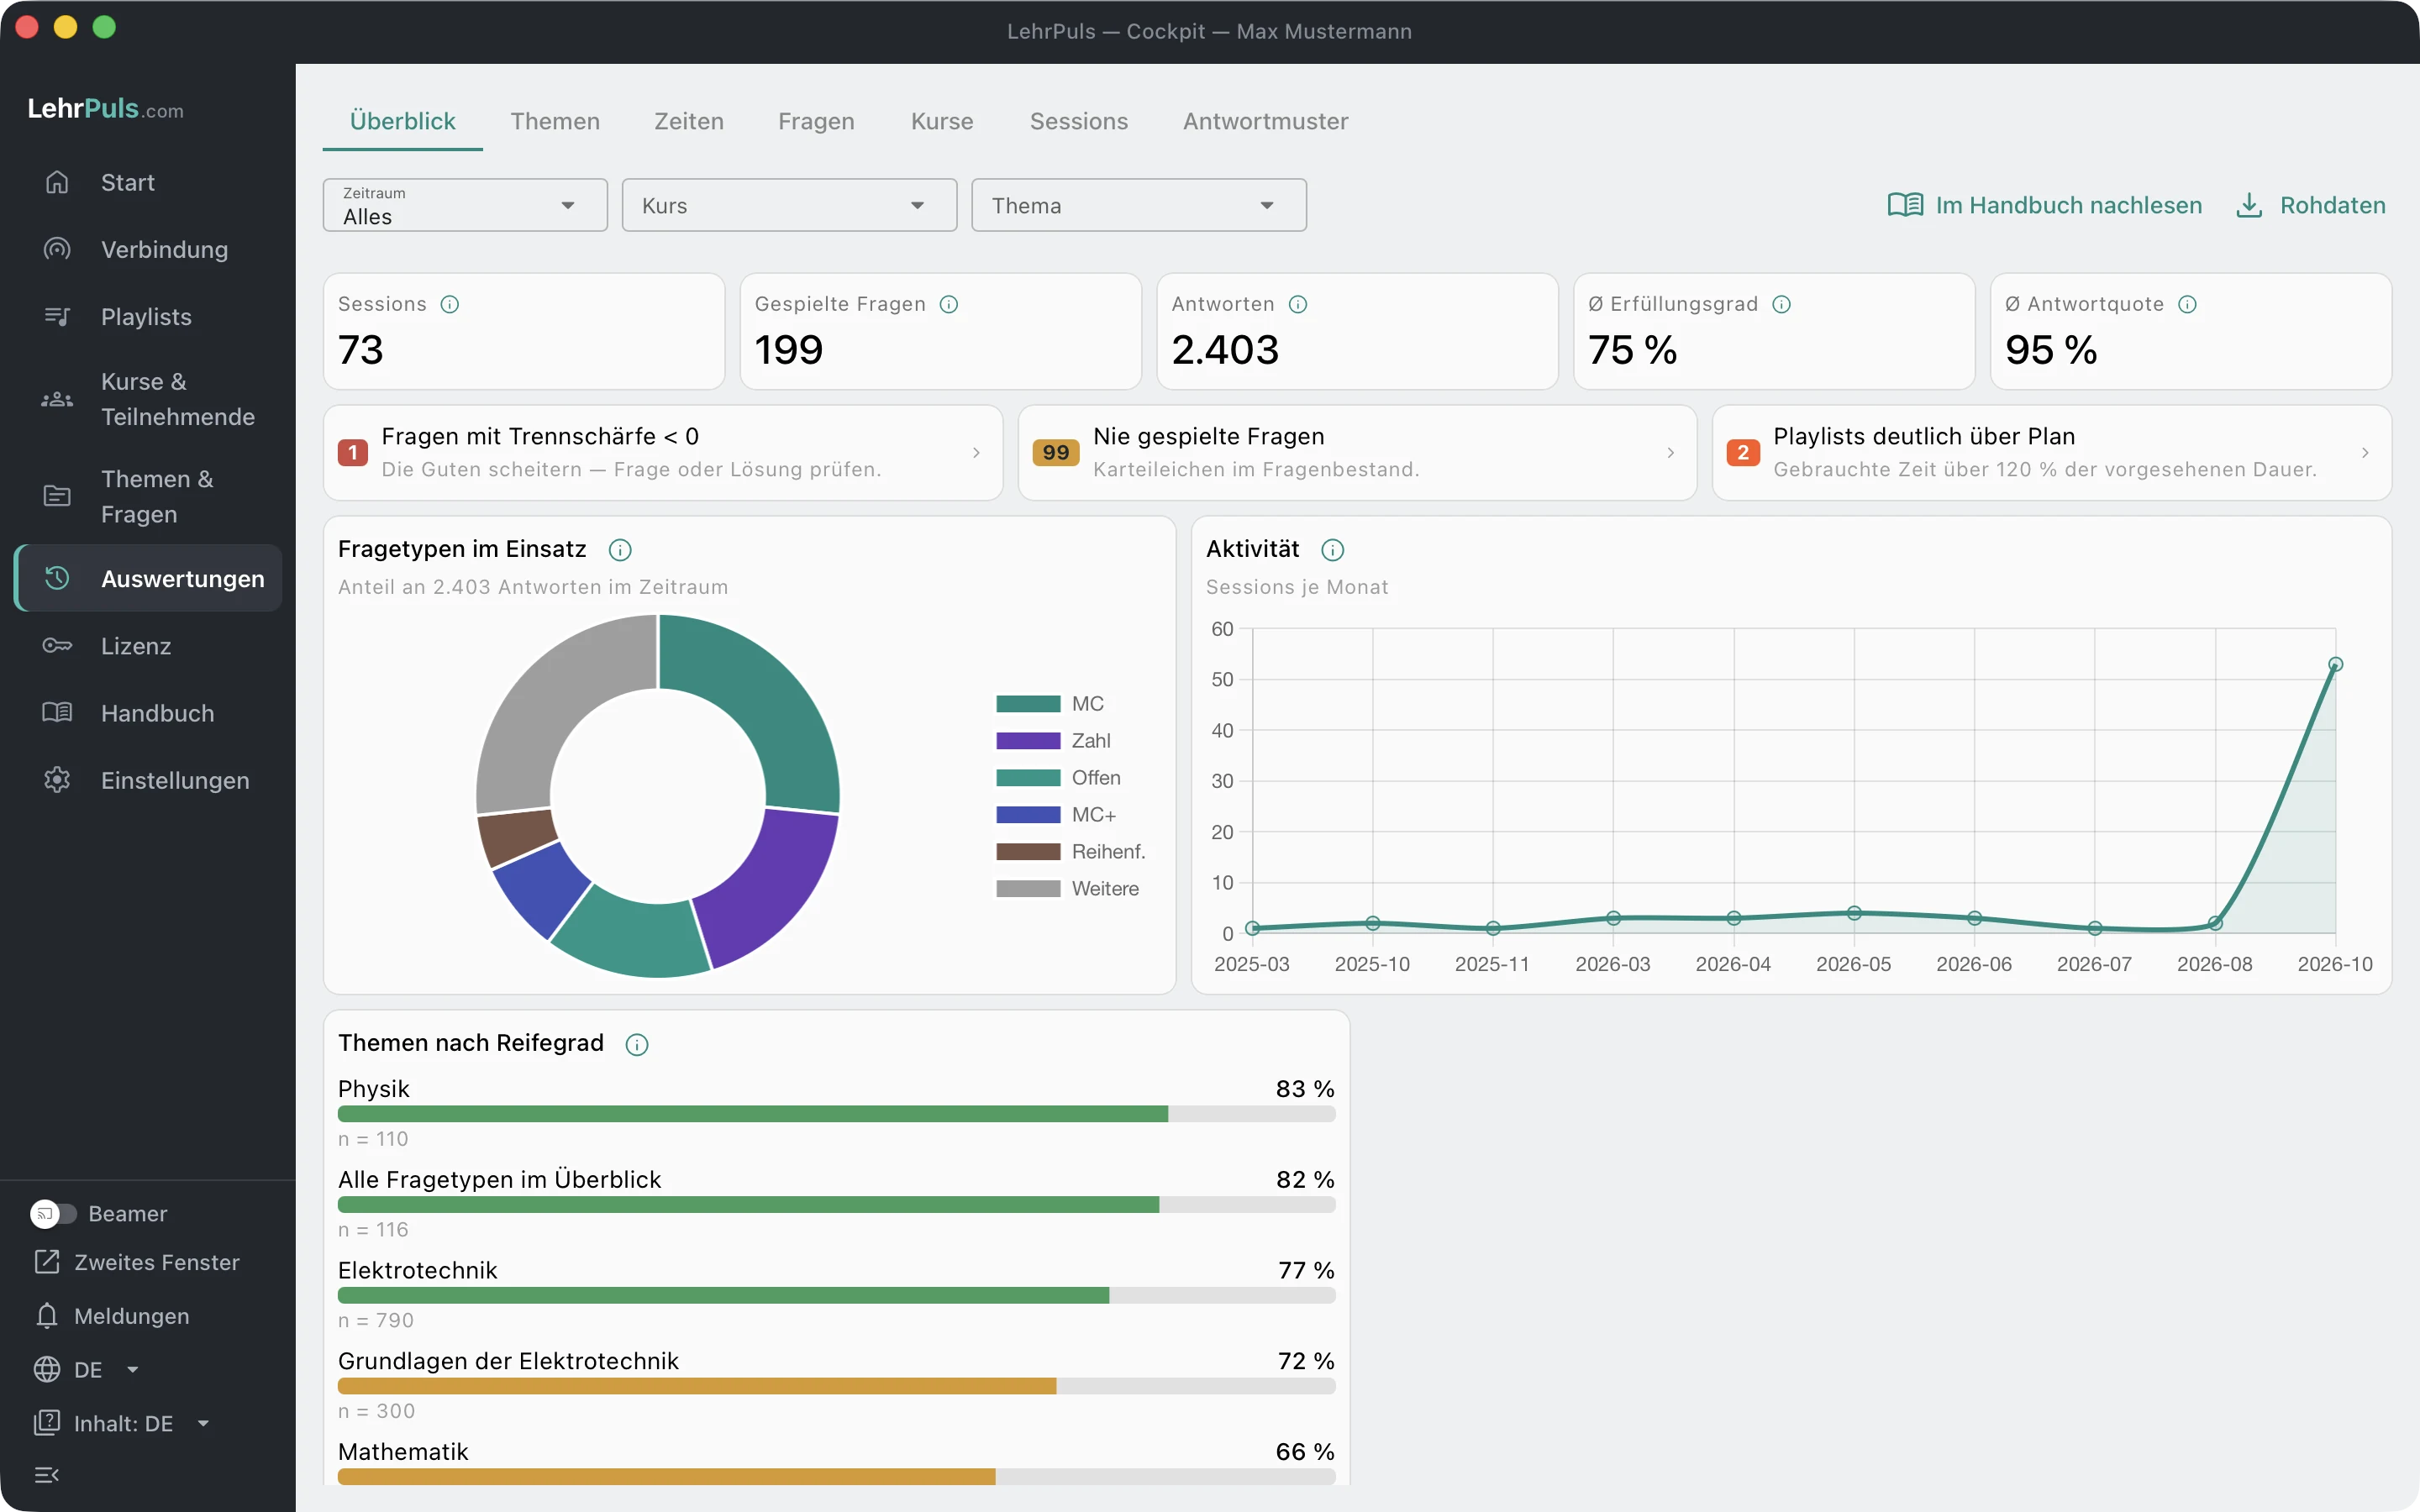Click info icon next to Fragetypen im Einsatz
The image size is (2420, 1512).
coord(620,550)
